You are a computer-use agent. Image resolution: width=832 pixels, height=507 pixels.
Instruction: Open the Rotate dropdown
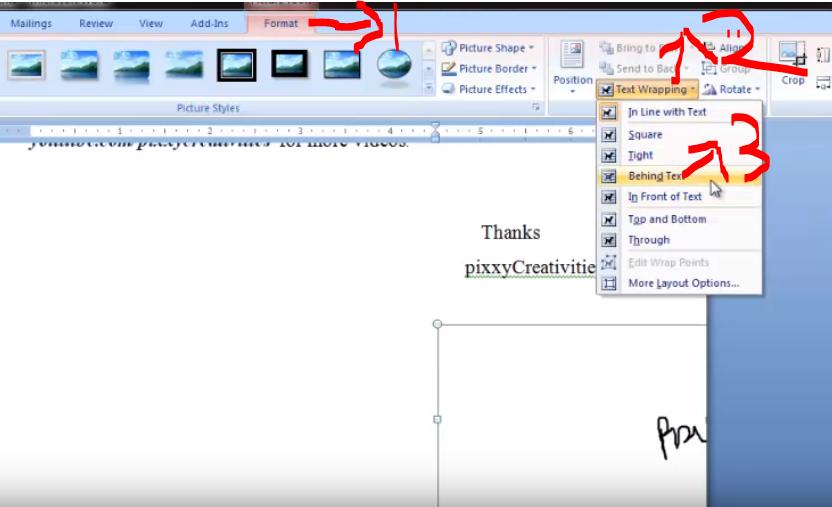click(732, 90)
